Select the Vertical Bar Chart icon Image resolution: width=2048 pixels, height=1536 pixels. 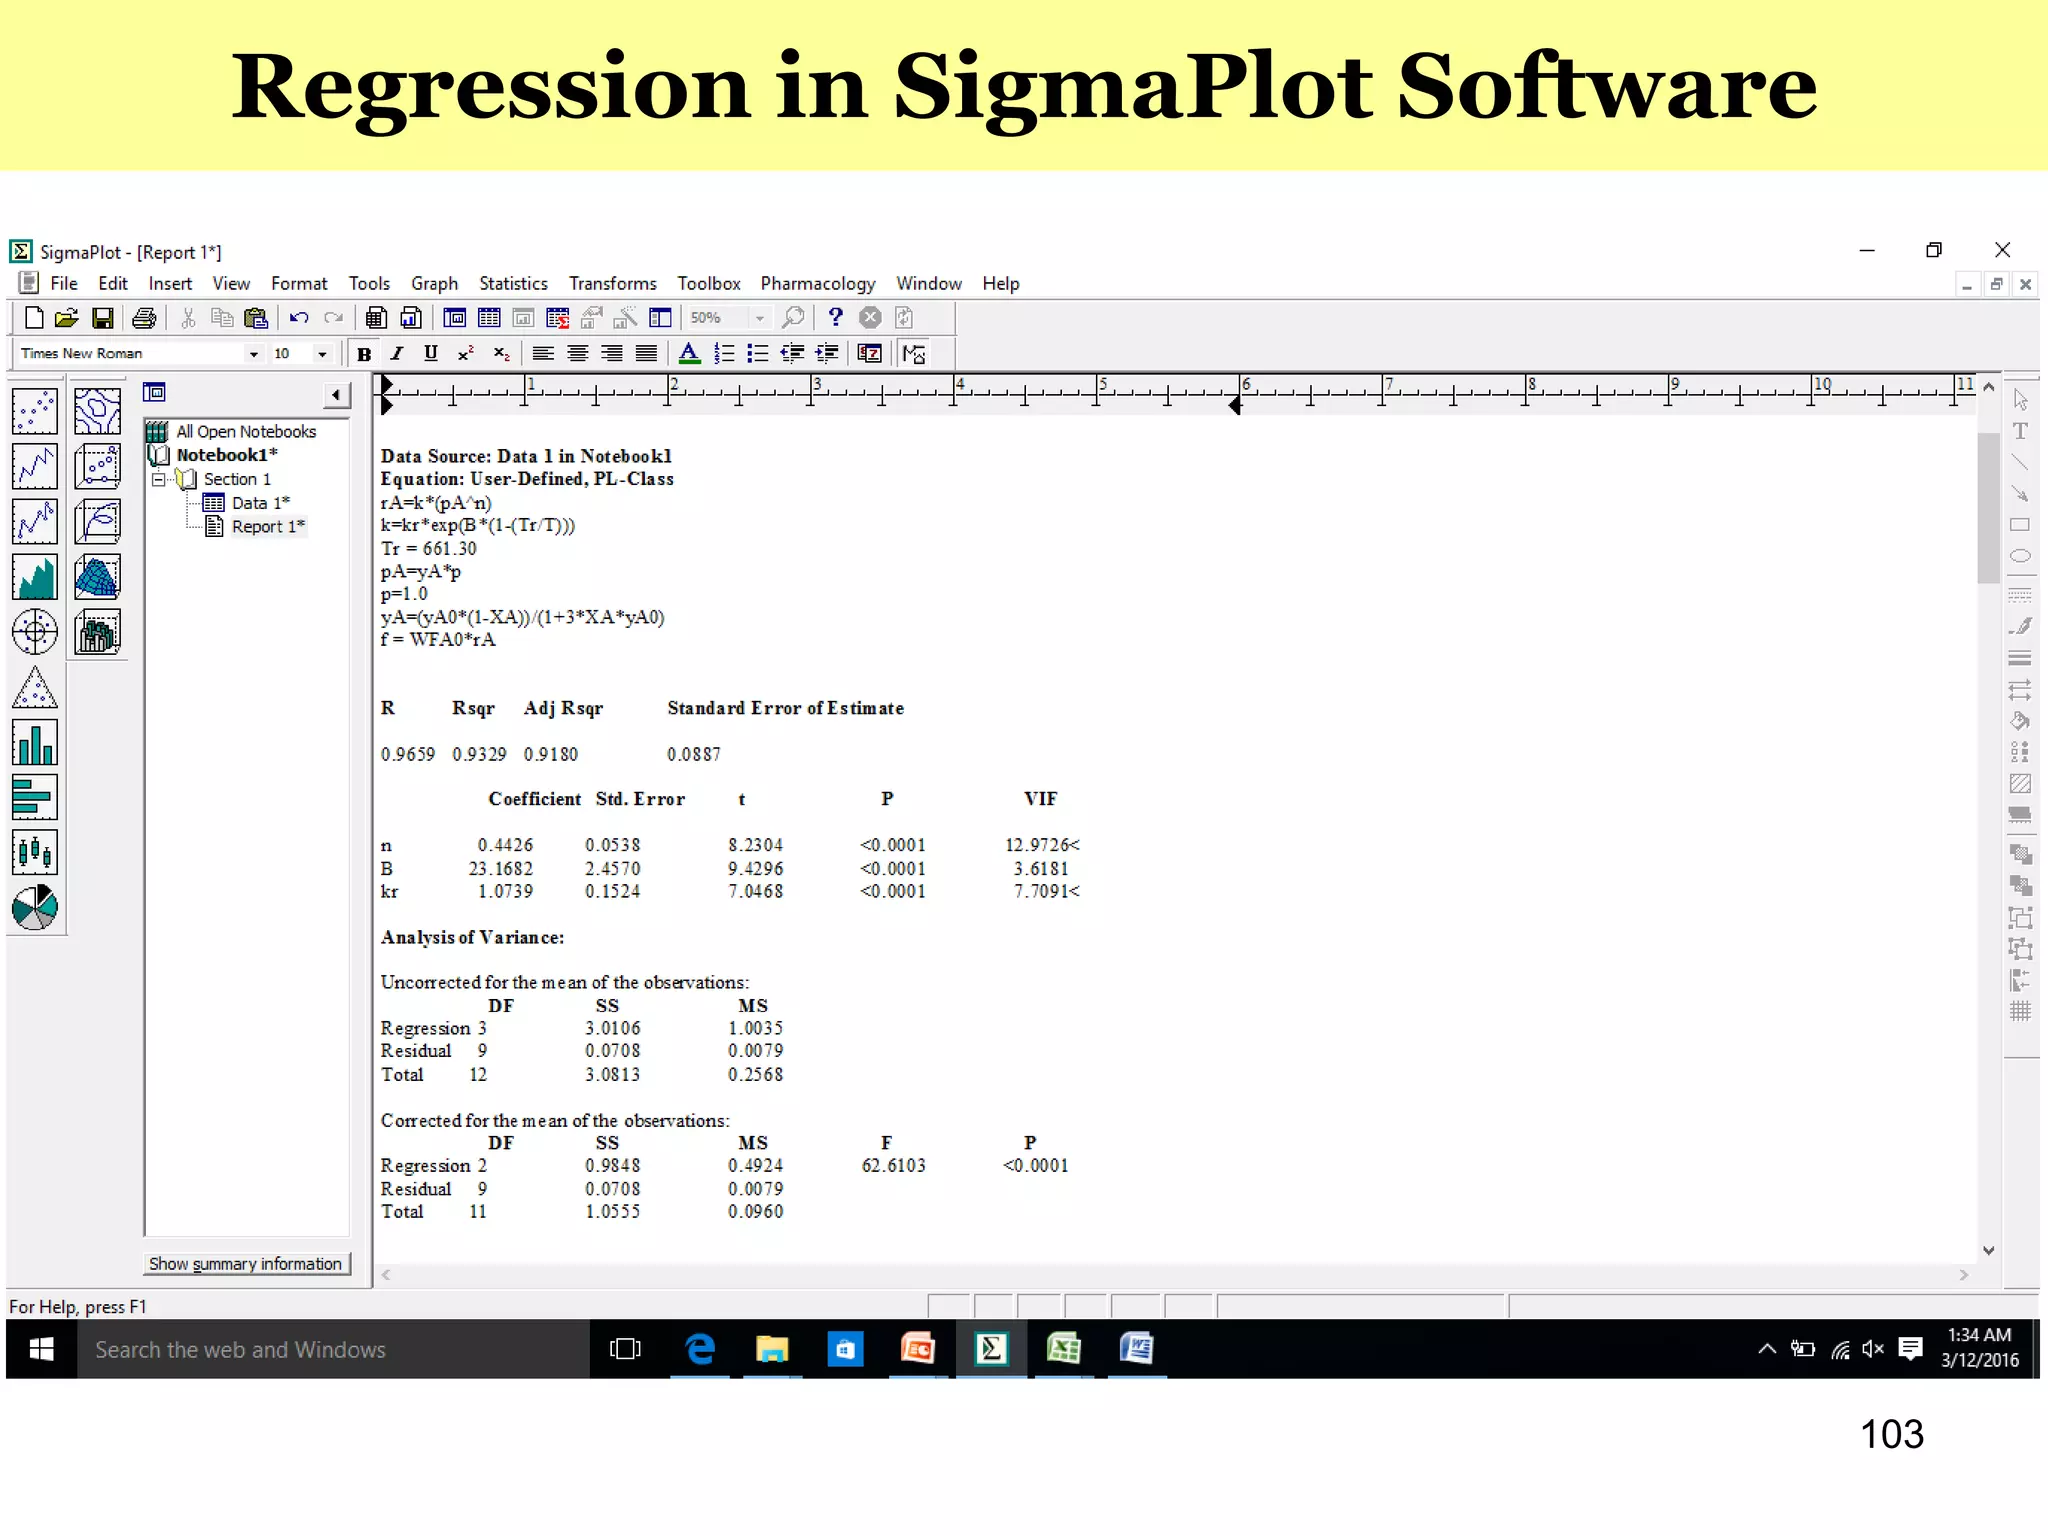35,743
